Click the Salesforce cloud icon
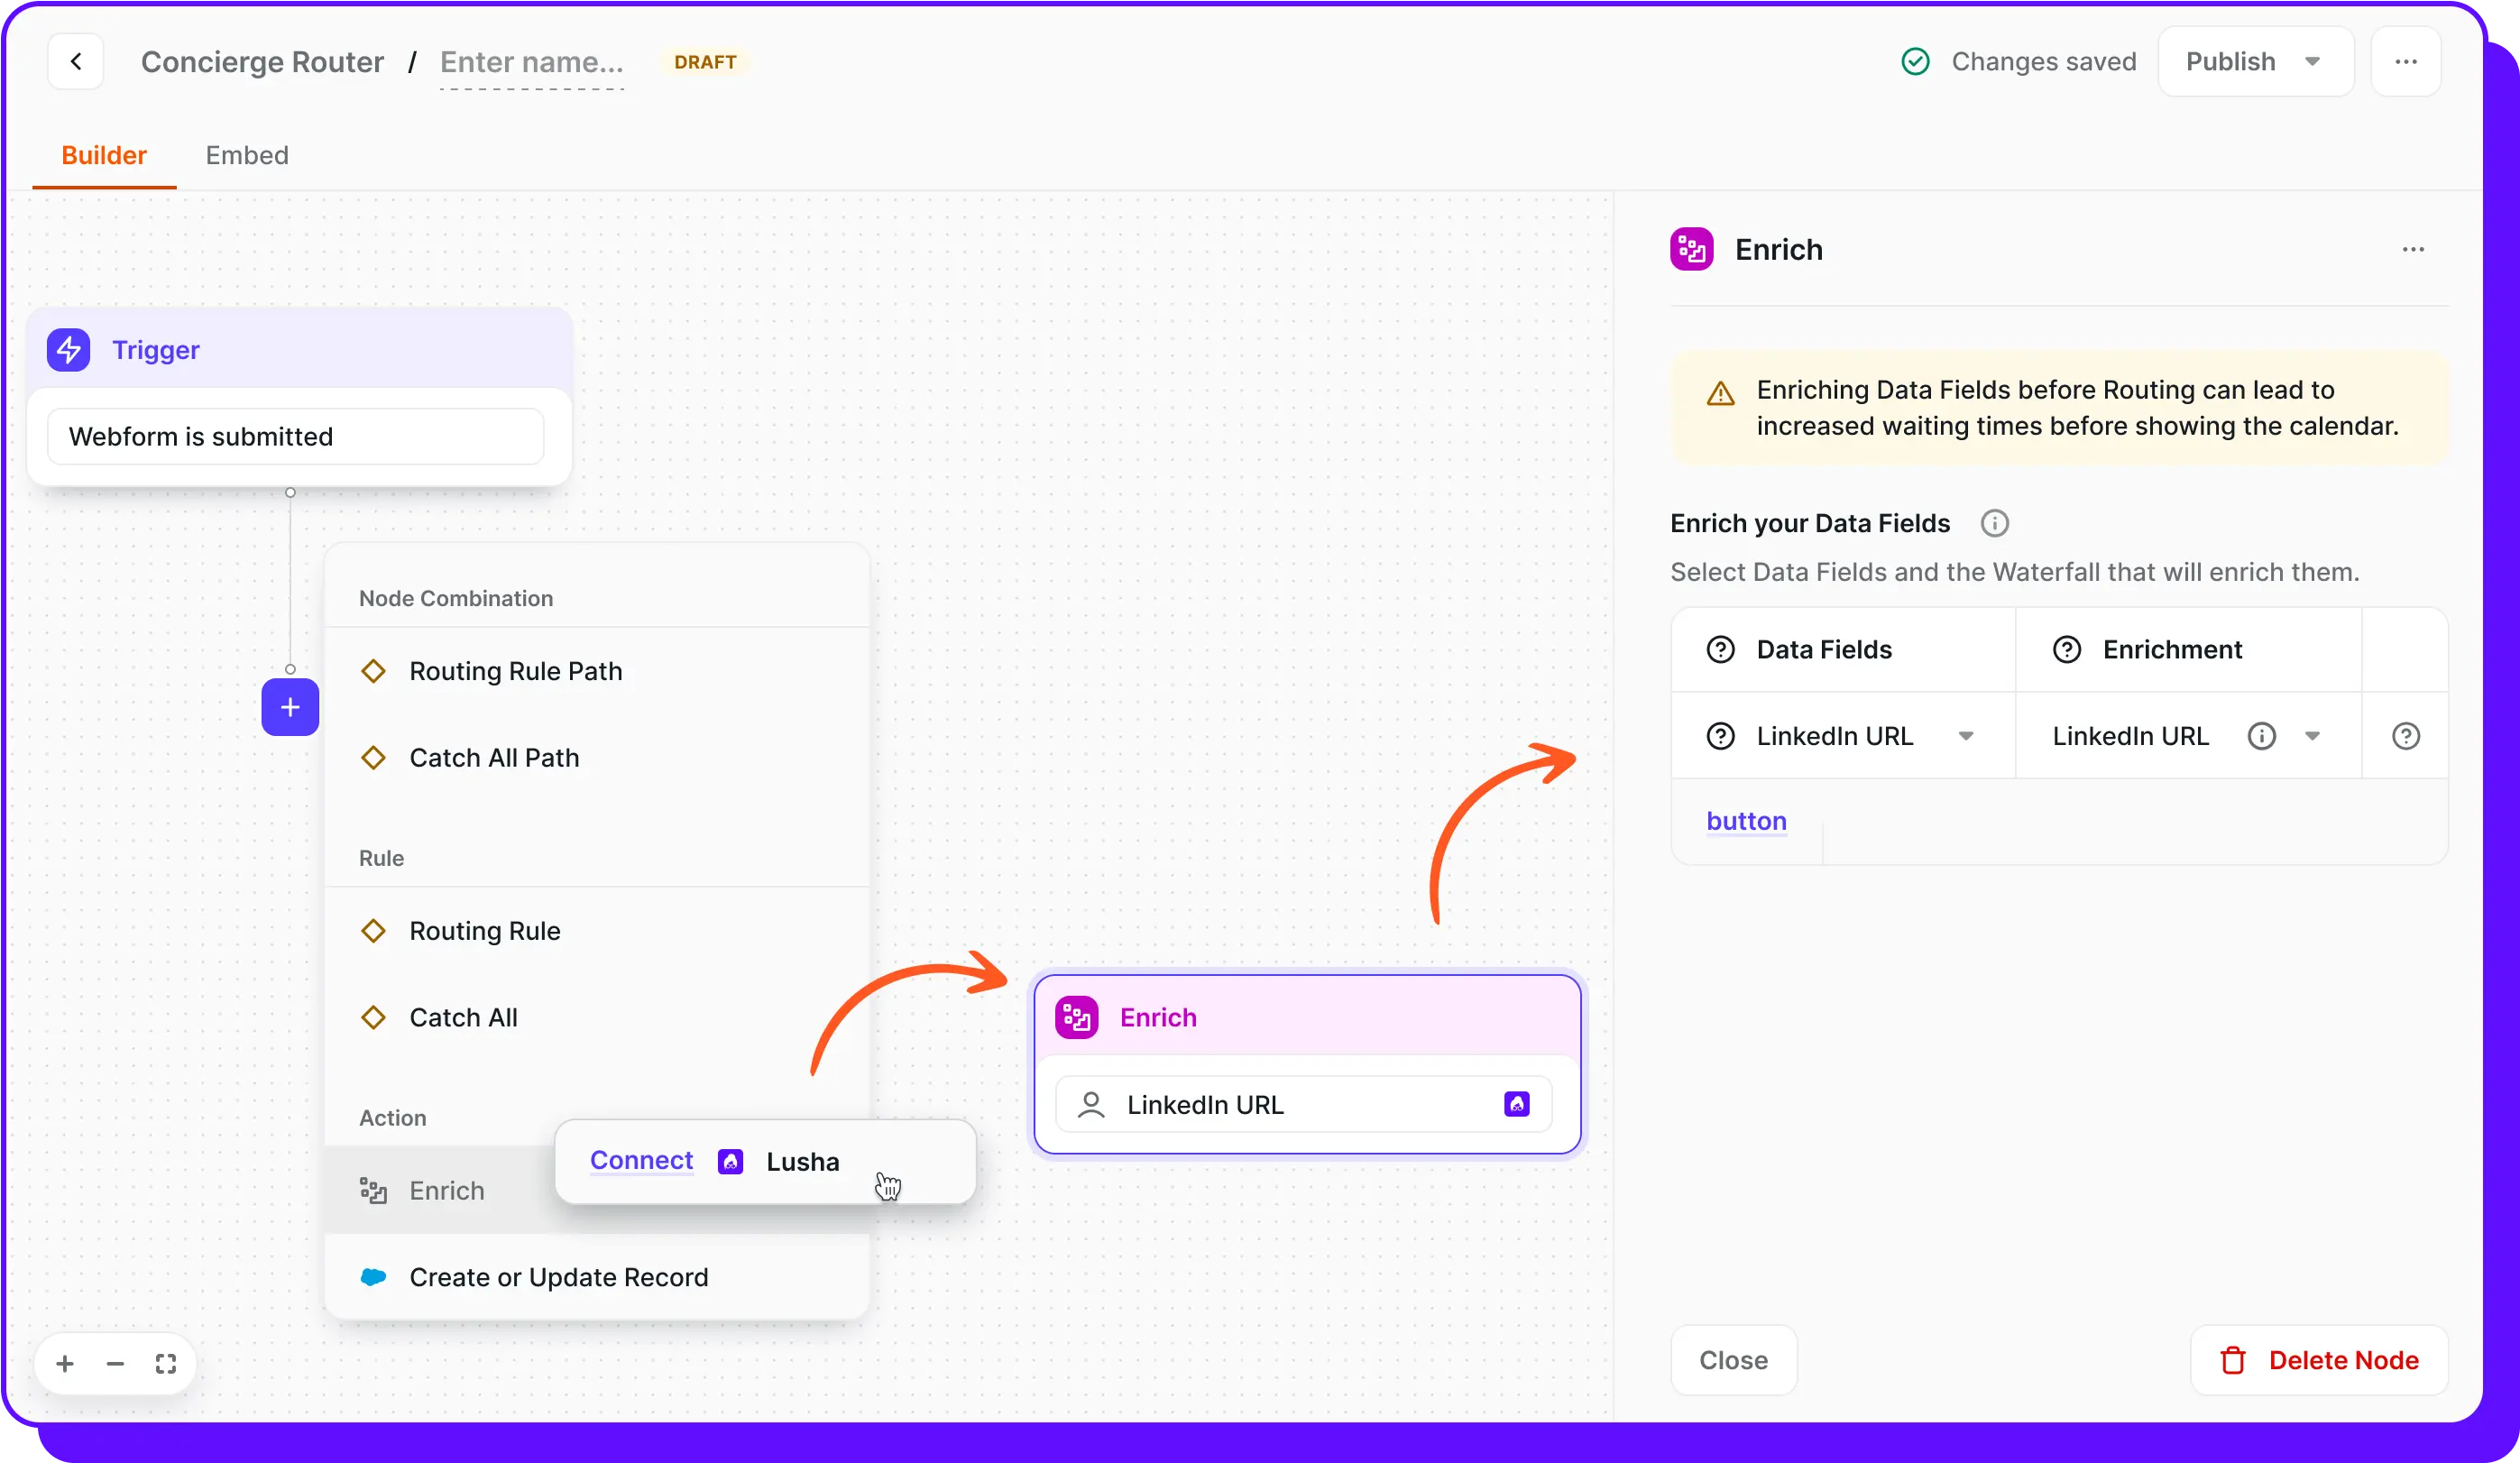Image resolution: width=2520 pixels, height=1463 pixels. click(x=373, y=1277)
